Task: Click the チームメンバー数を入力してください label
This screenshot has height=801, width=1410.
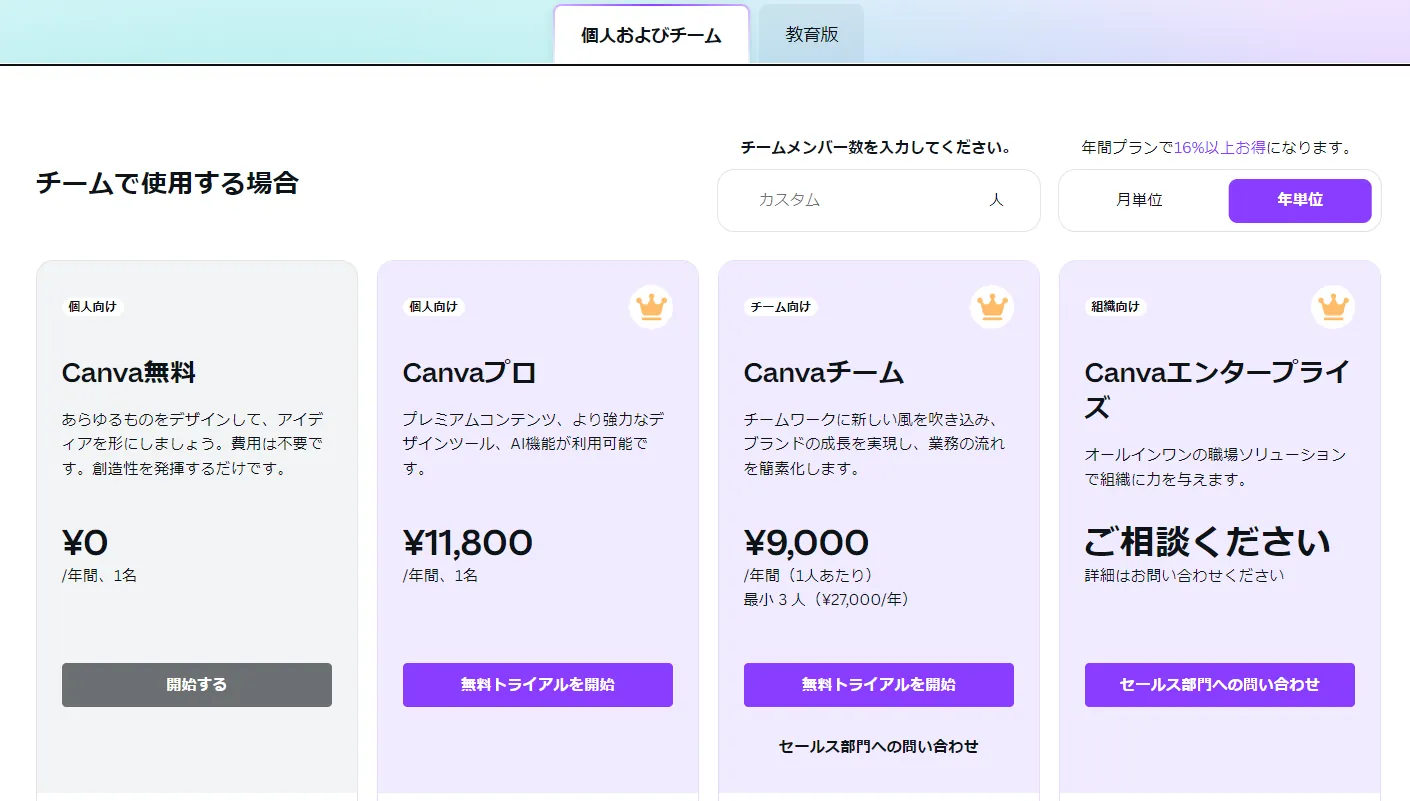Action: 875,148
